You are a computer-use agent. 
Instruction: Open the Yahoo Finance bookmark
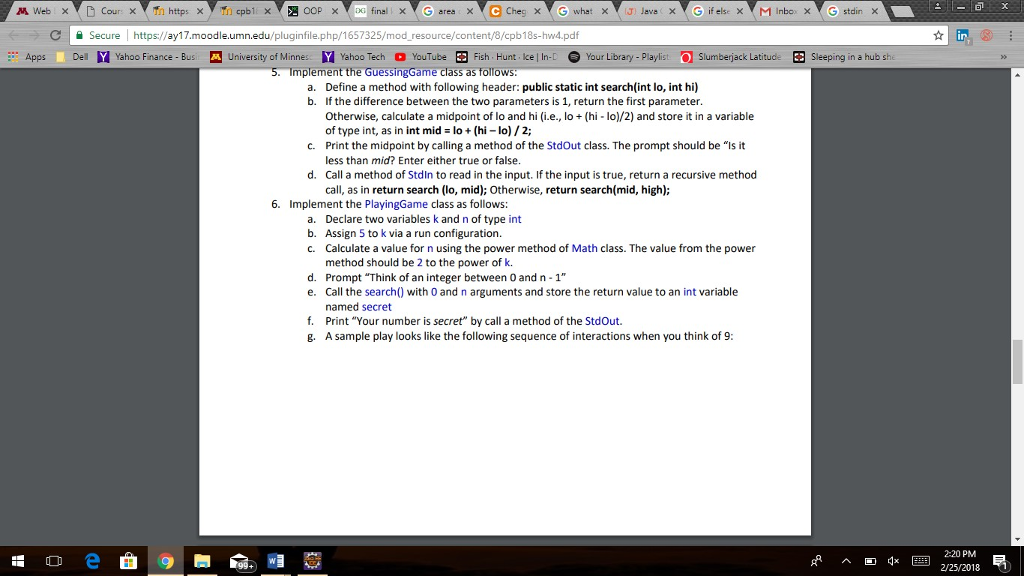[145, 58]
